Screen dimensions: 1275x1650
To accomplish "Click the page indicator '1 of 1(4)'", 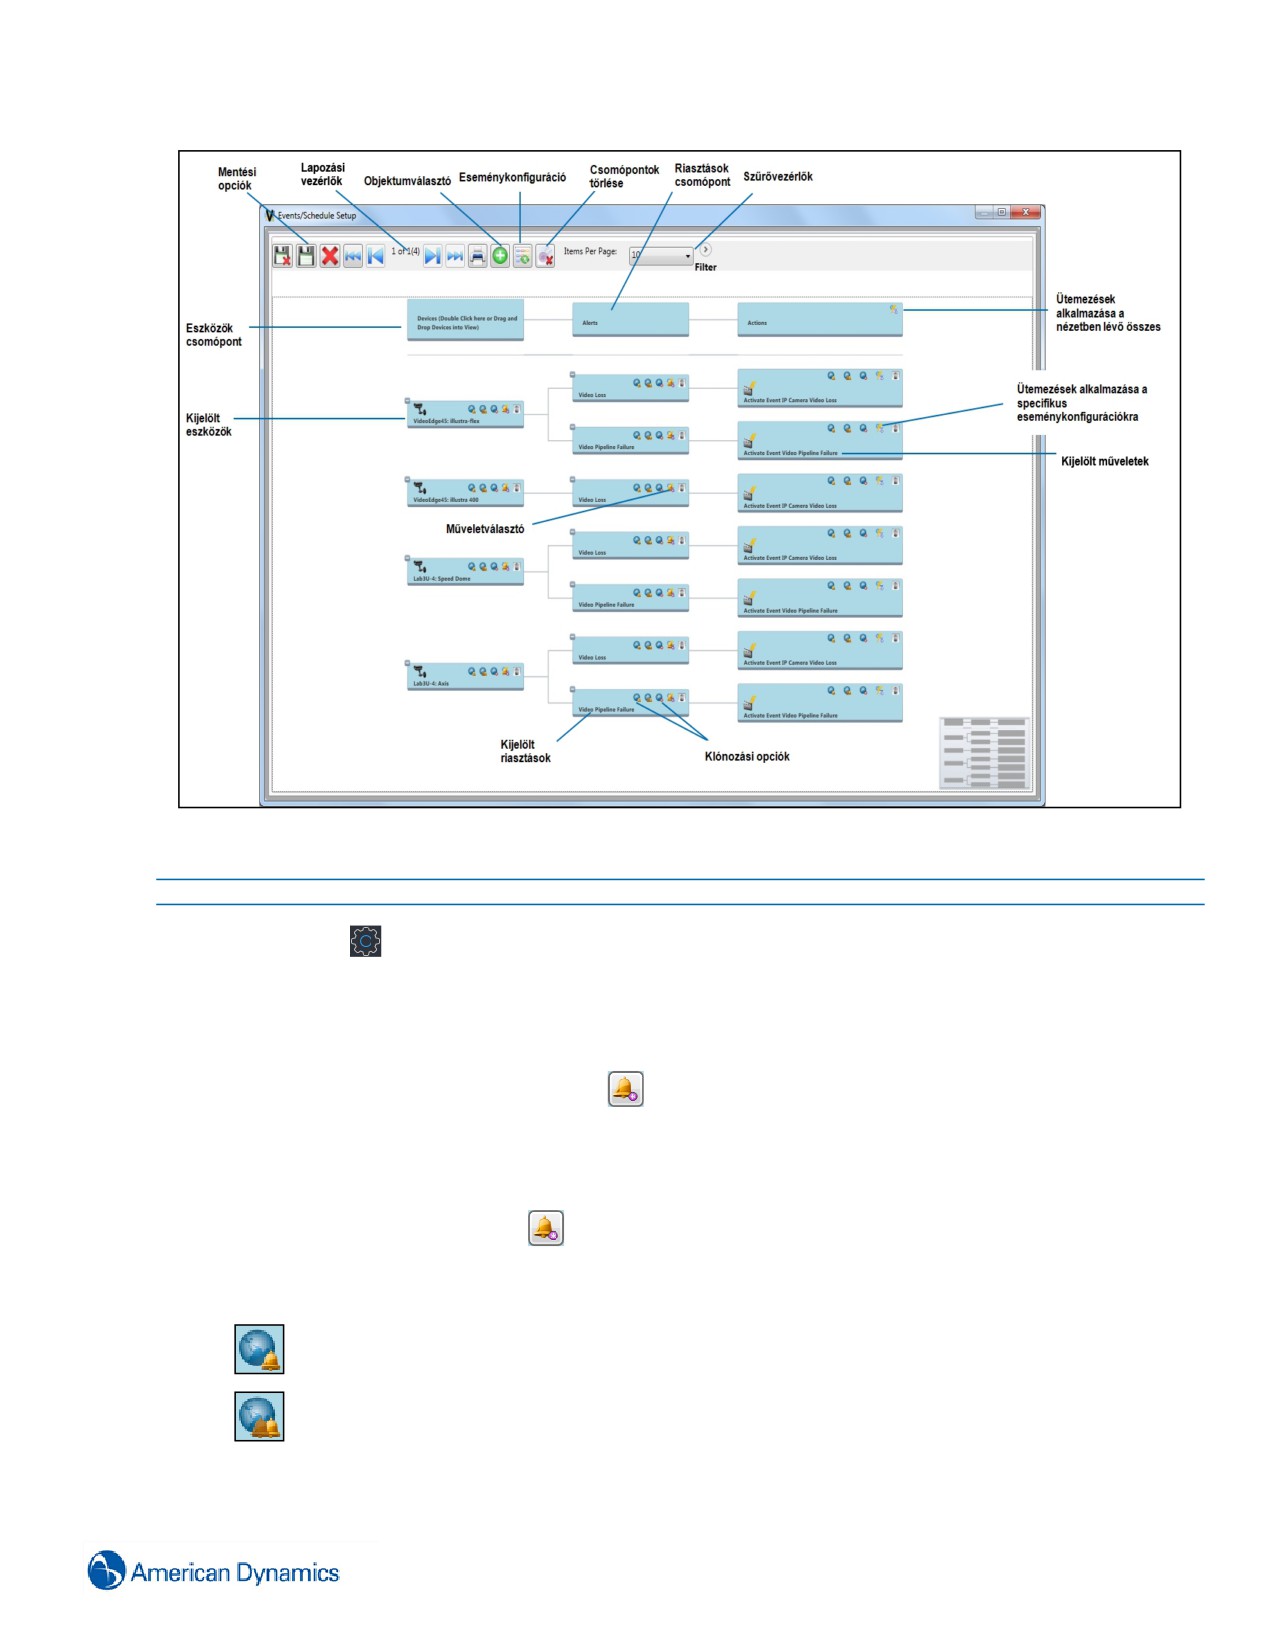I will [x=405, y=251].
